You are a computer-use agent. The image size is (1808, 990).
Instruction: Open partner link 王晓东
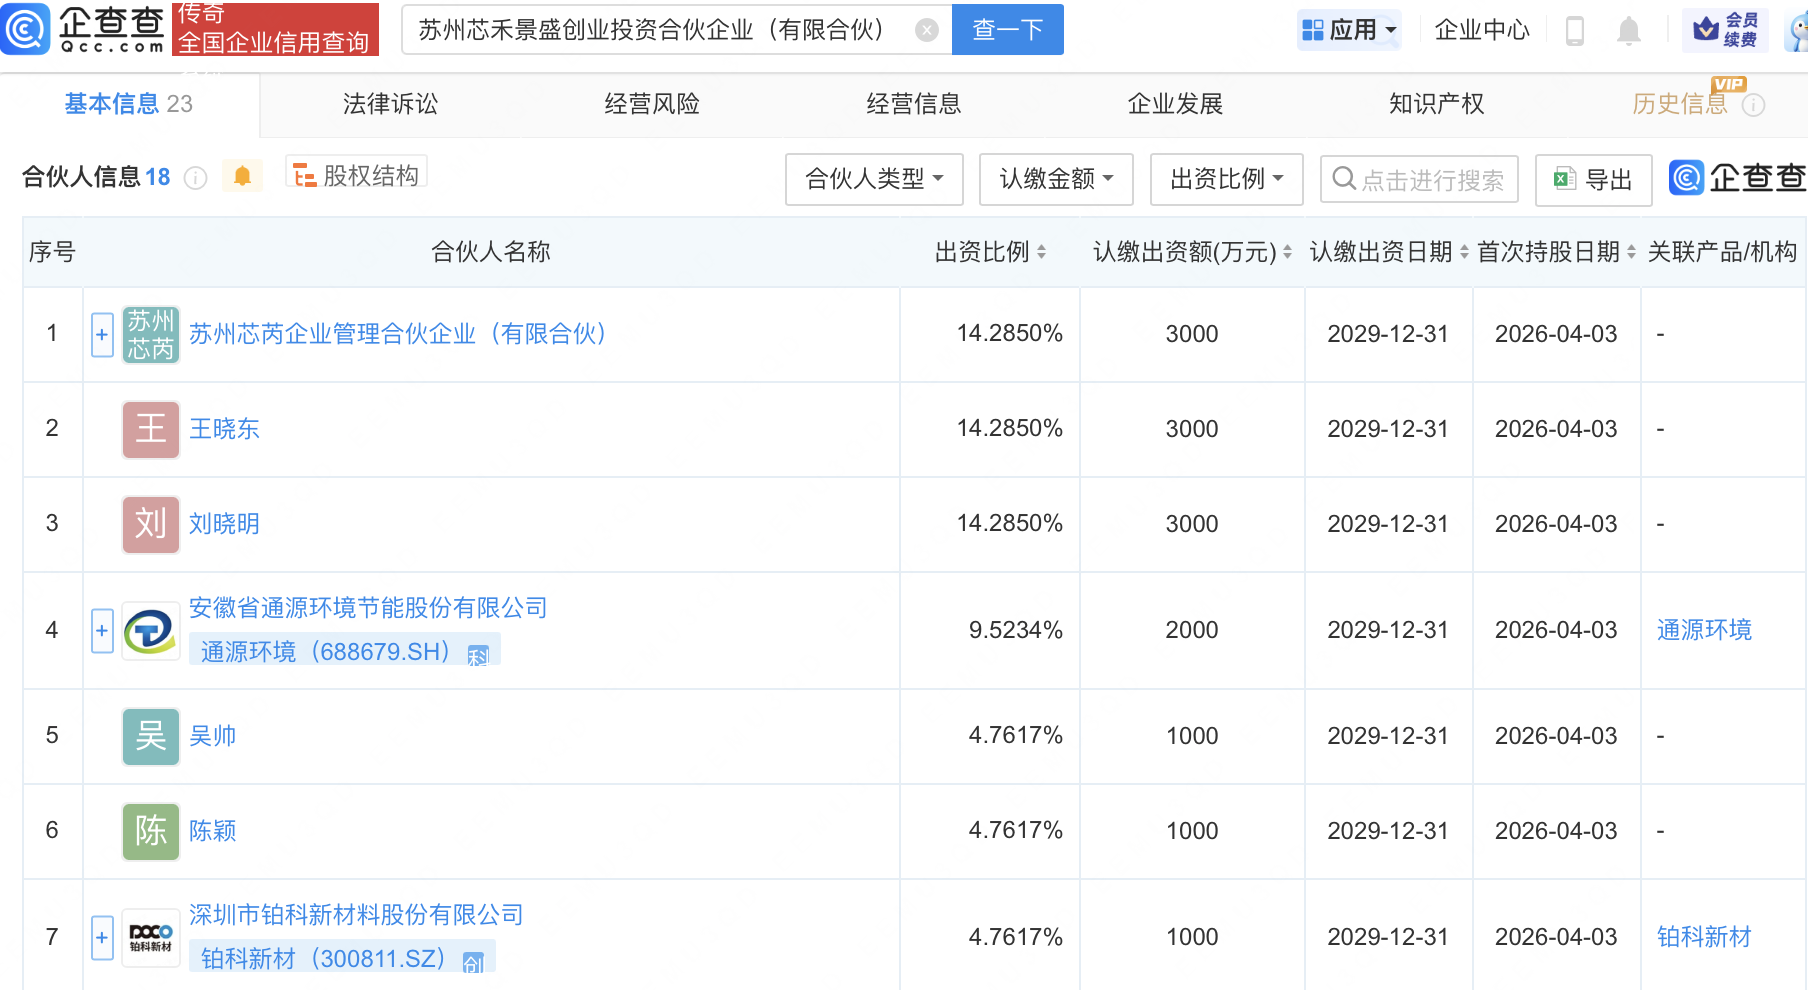(224, 429)
